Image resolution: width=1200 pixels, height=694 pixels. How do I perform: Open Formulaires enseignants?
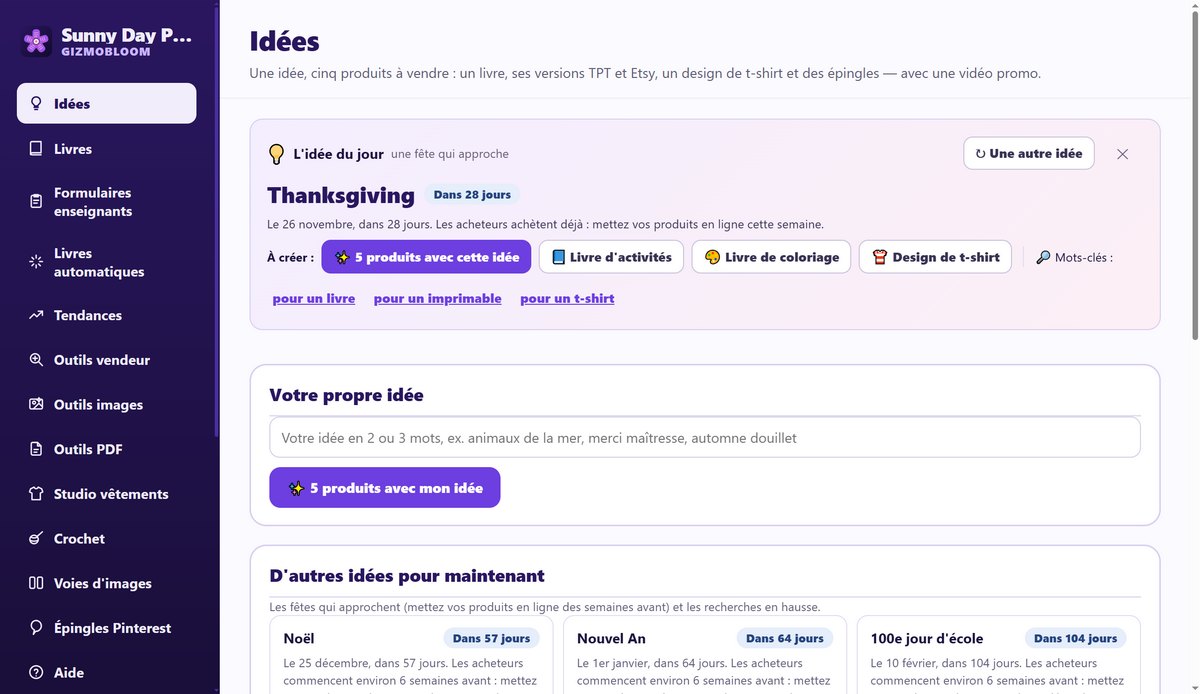(x=106, y=201)
